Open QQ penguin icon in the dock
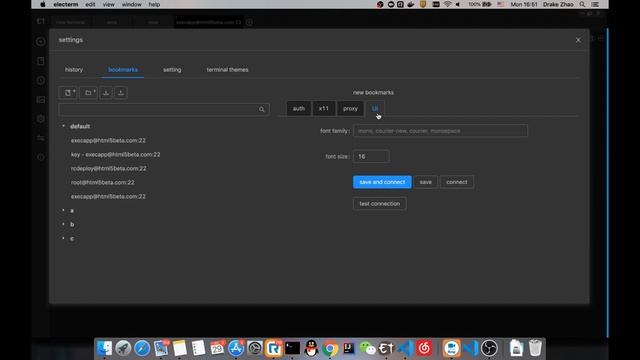Viewport: 640px width, 360px height. (x=311, y=348)
